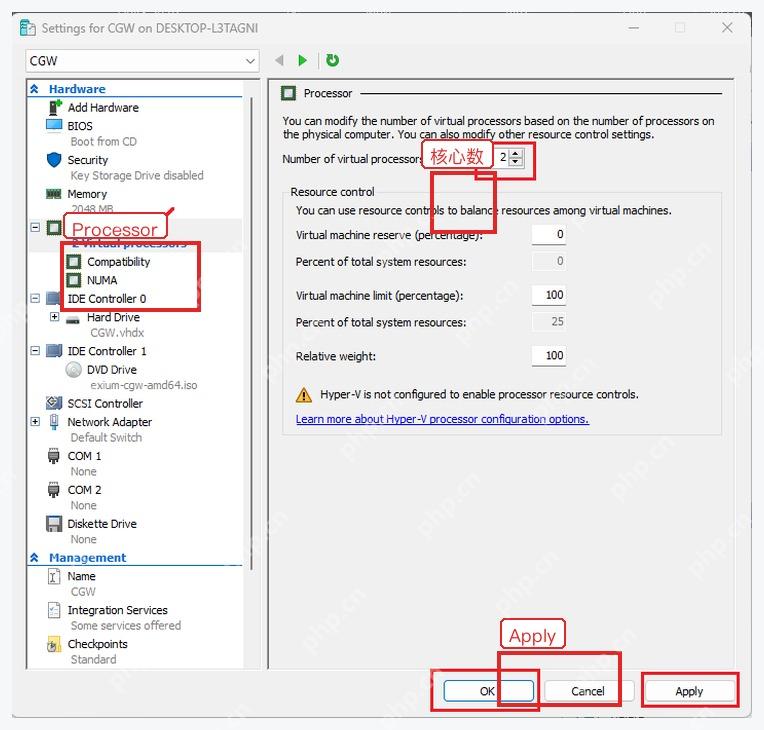
Task: Select the Diskette Drive floppy icon
Action: [54, 524]
